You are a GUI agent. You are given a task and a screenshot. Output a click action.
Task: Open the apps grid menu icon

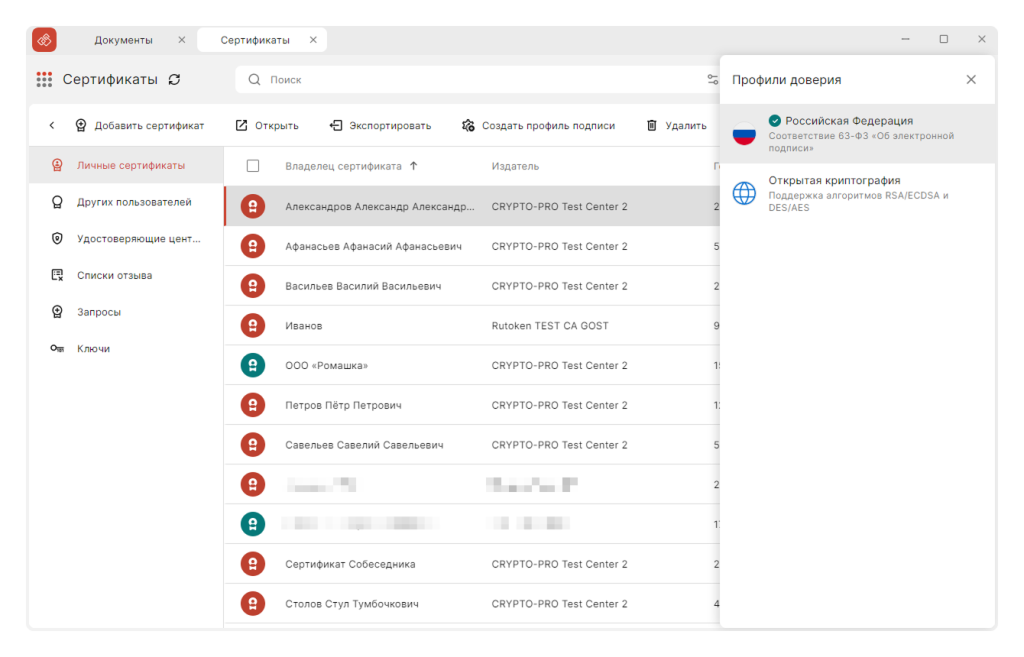tap(44, 80)
